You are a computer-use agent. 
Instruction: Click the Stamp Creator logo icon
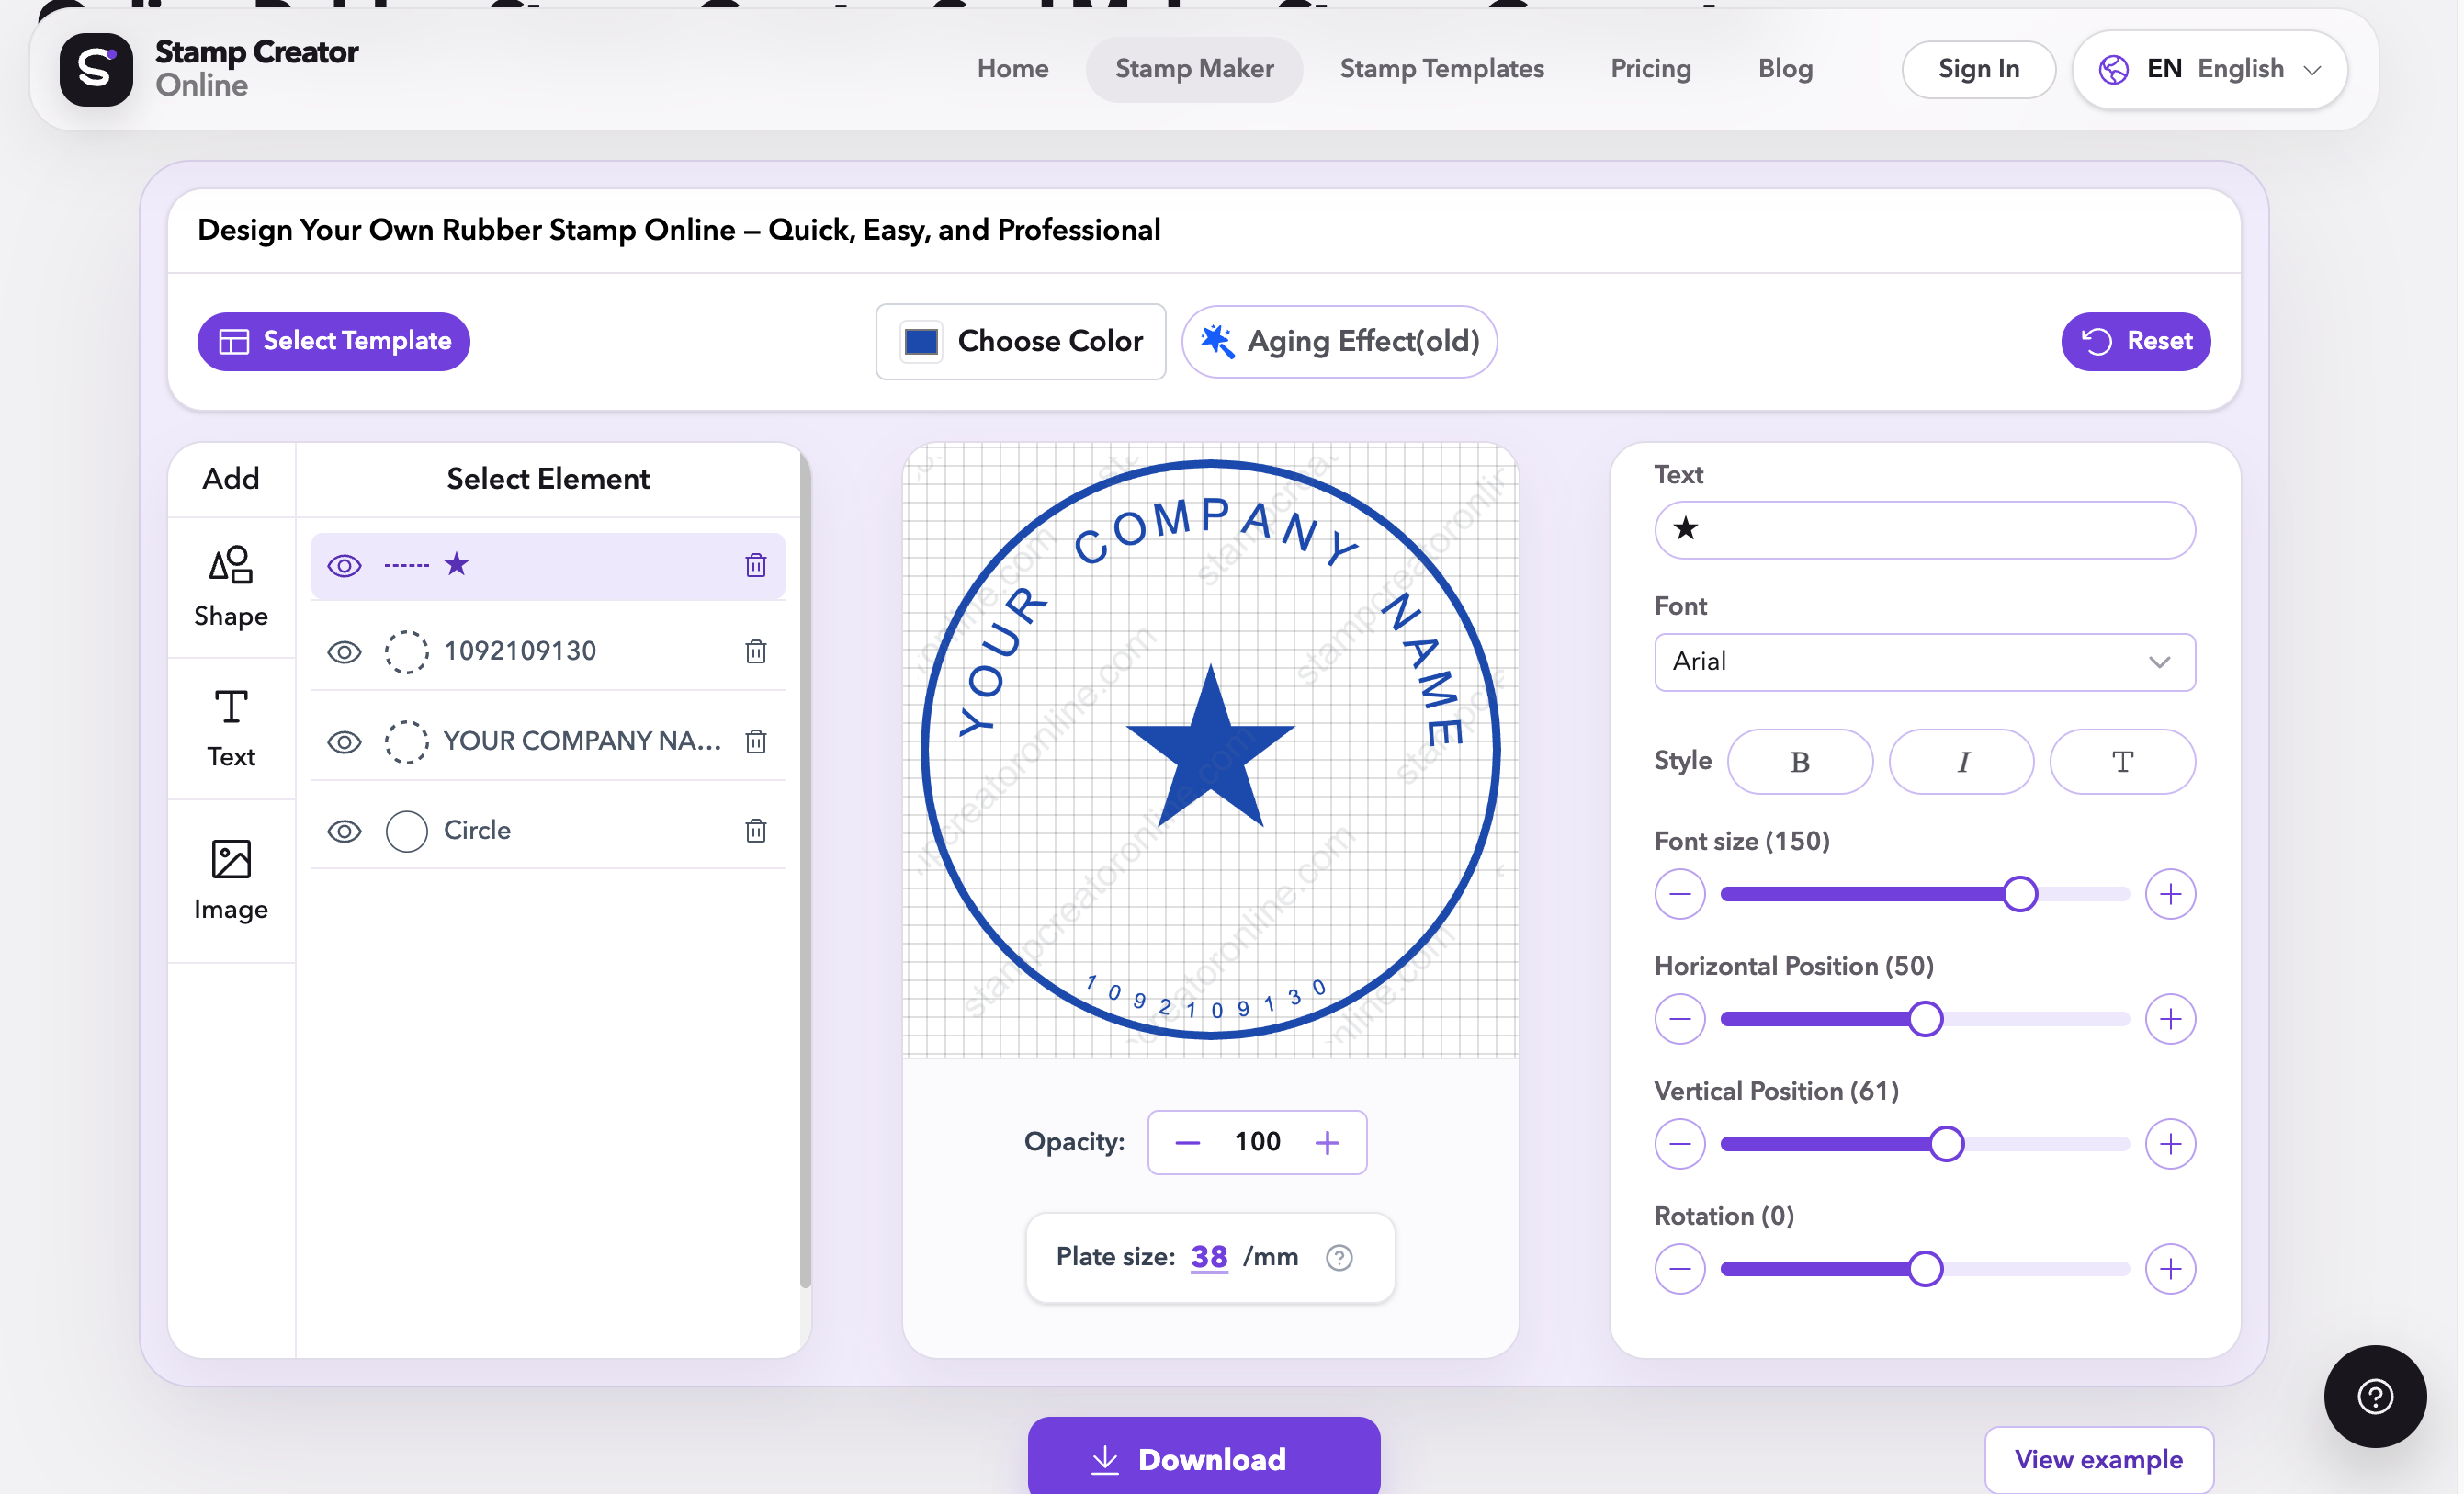pos(96,69)
